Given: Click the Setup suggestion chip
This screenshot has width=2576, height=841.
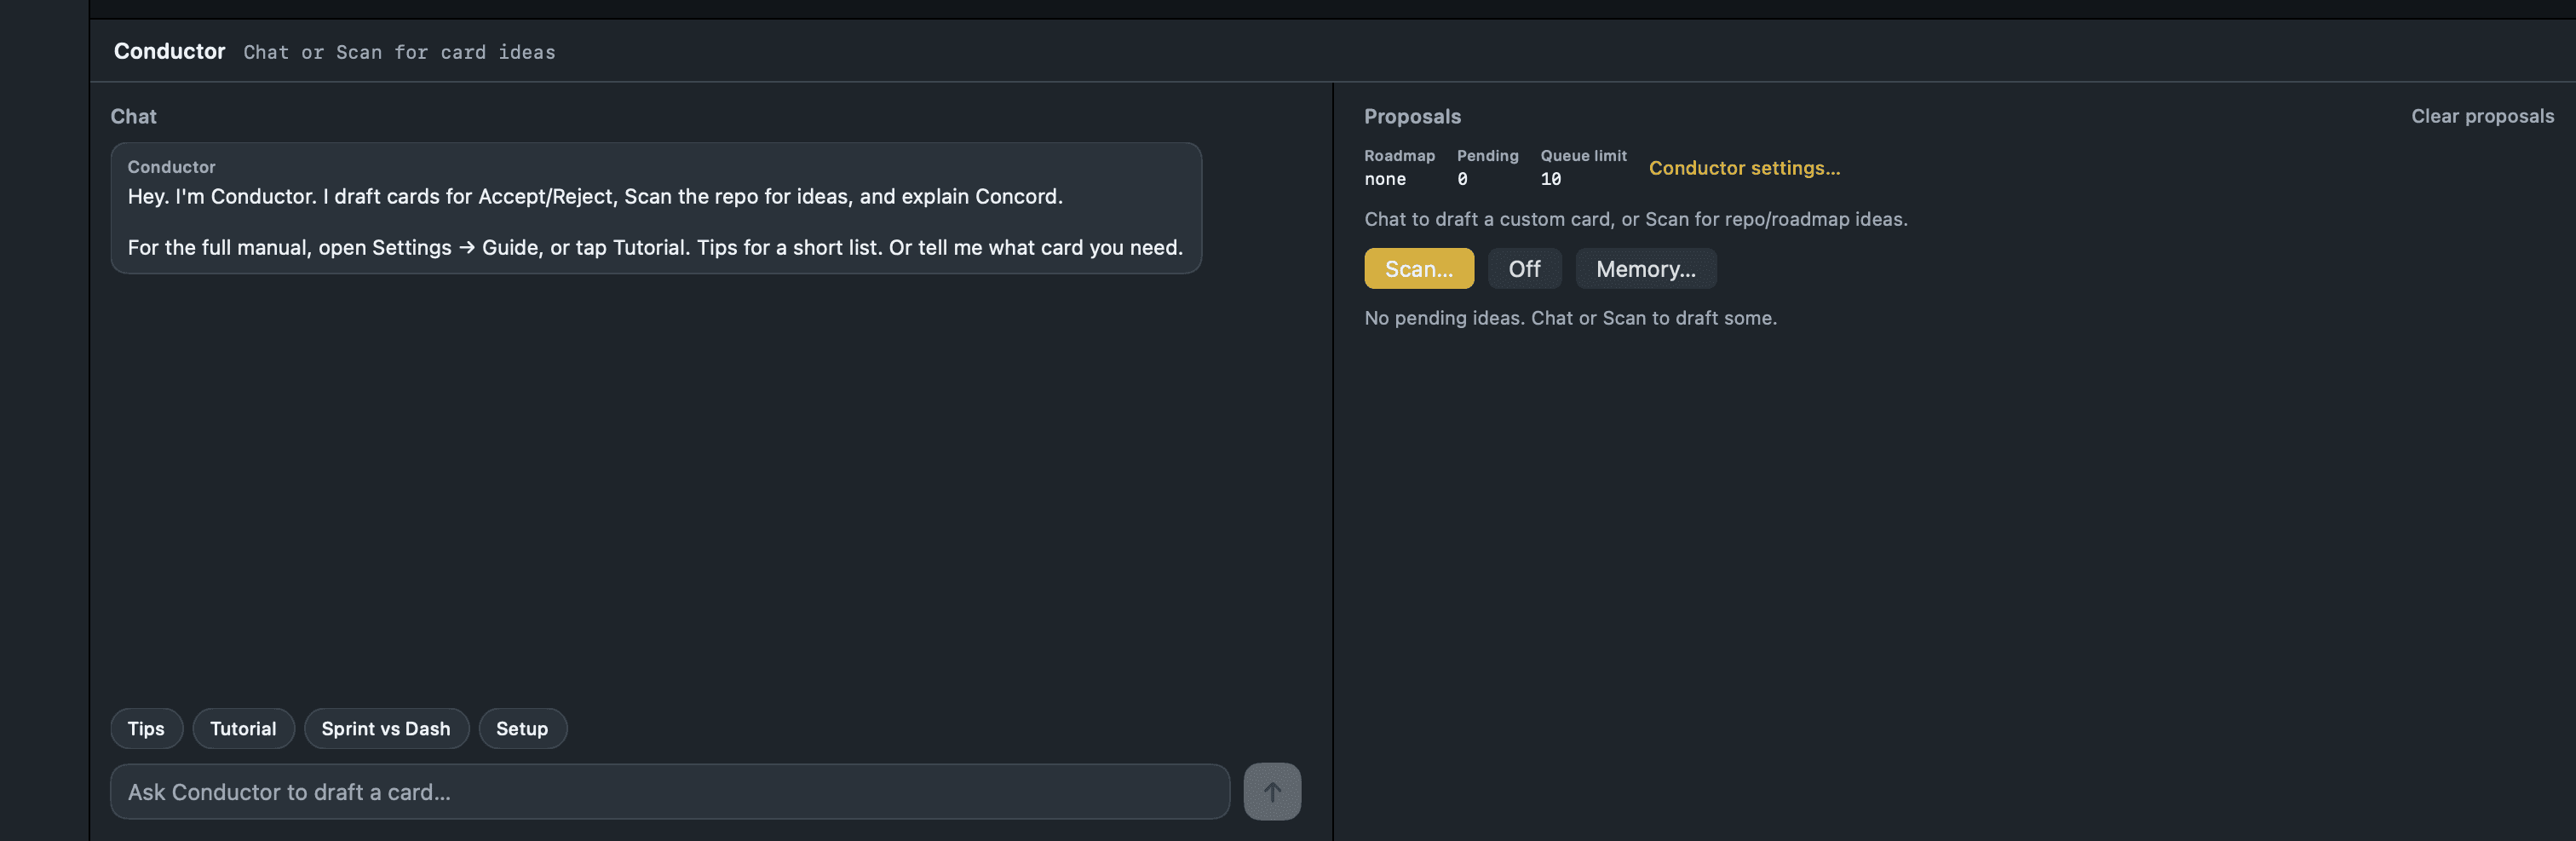Looking at the screenshot, I should (x=522, y=728).
